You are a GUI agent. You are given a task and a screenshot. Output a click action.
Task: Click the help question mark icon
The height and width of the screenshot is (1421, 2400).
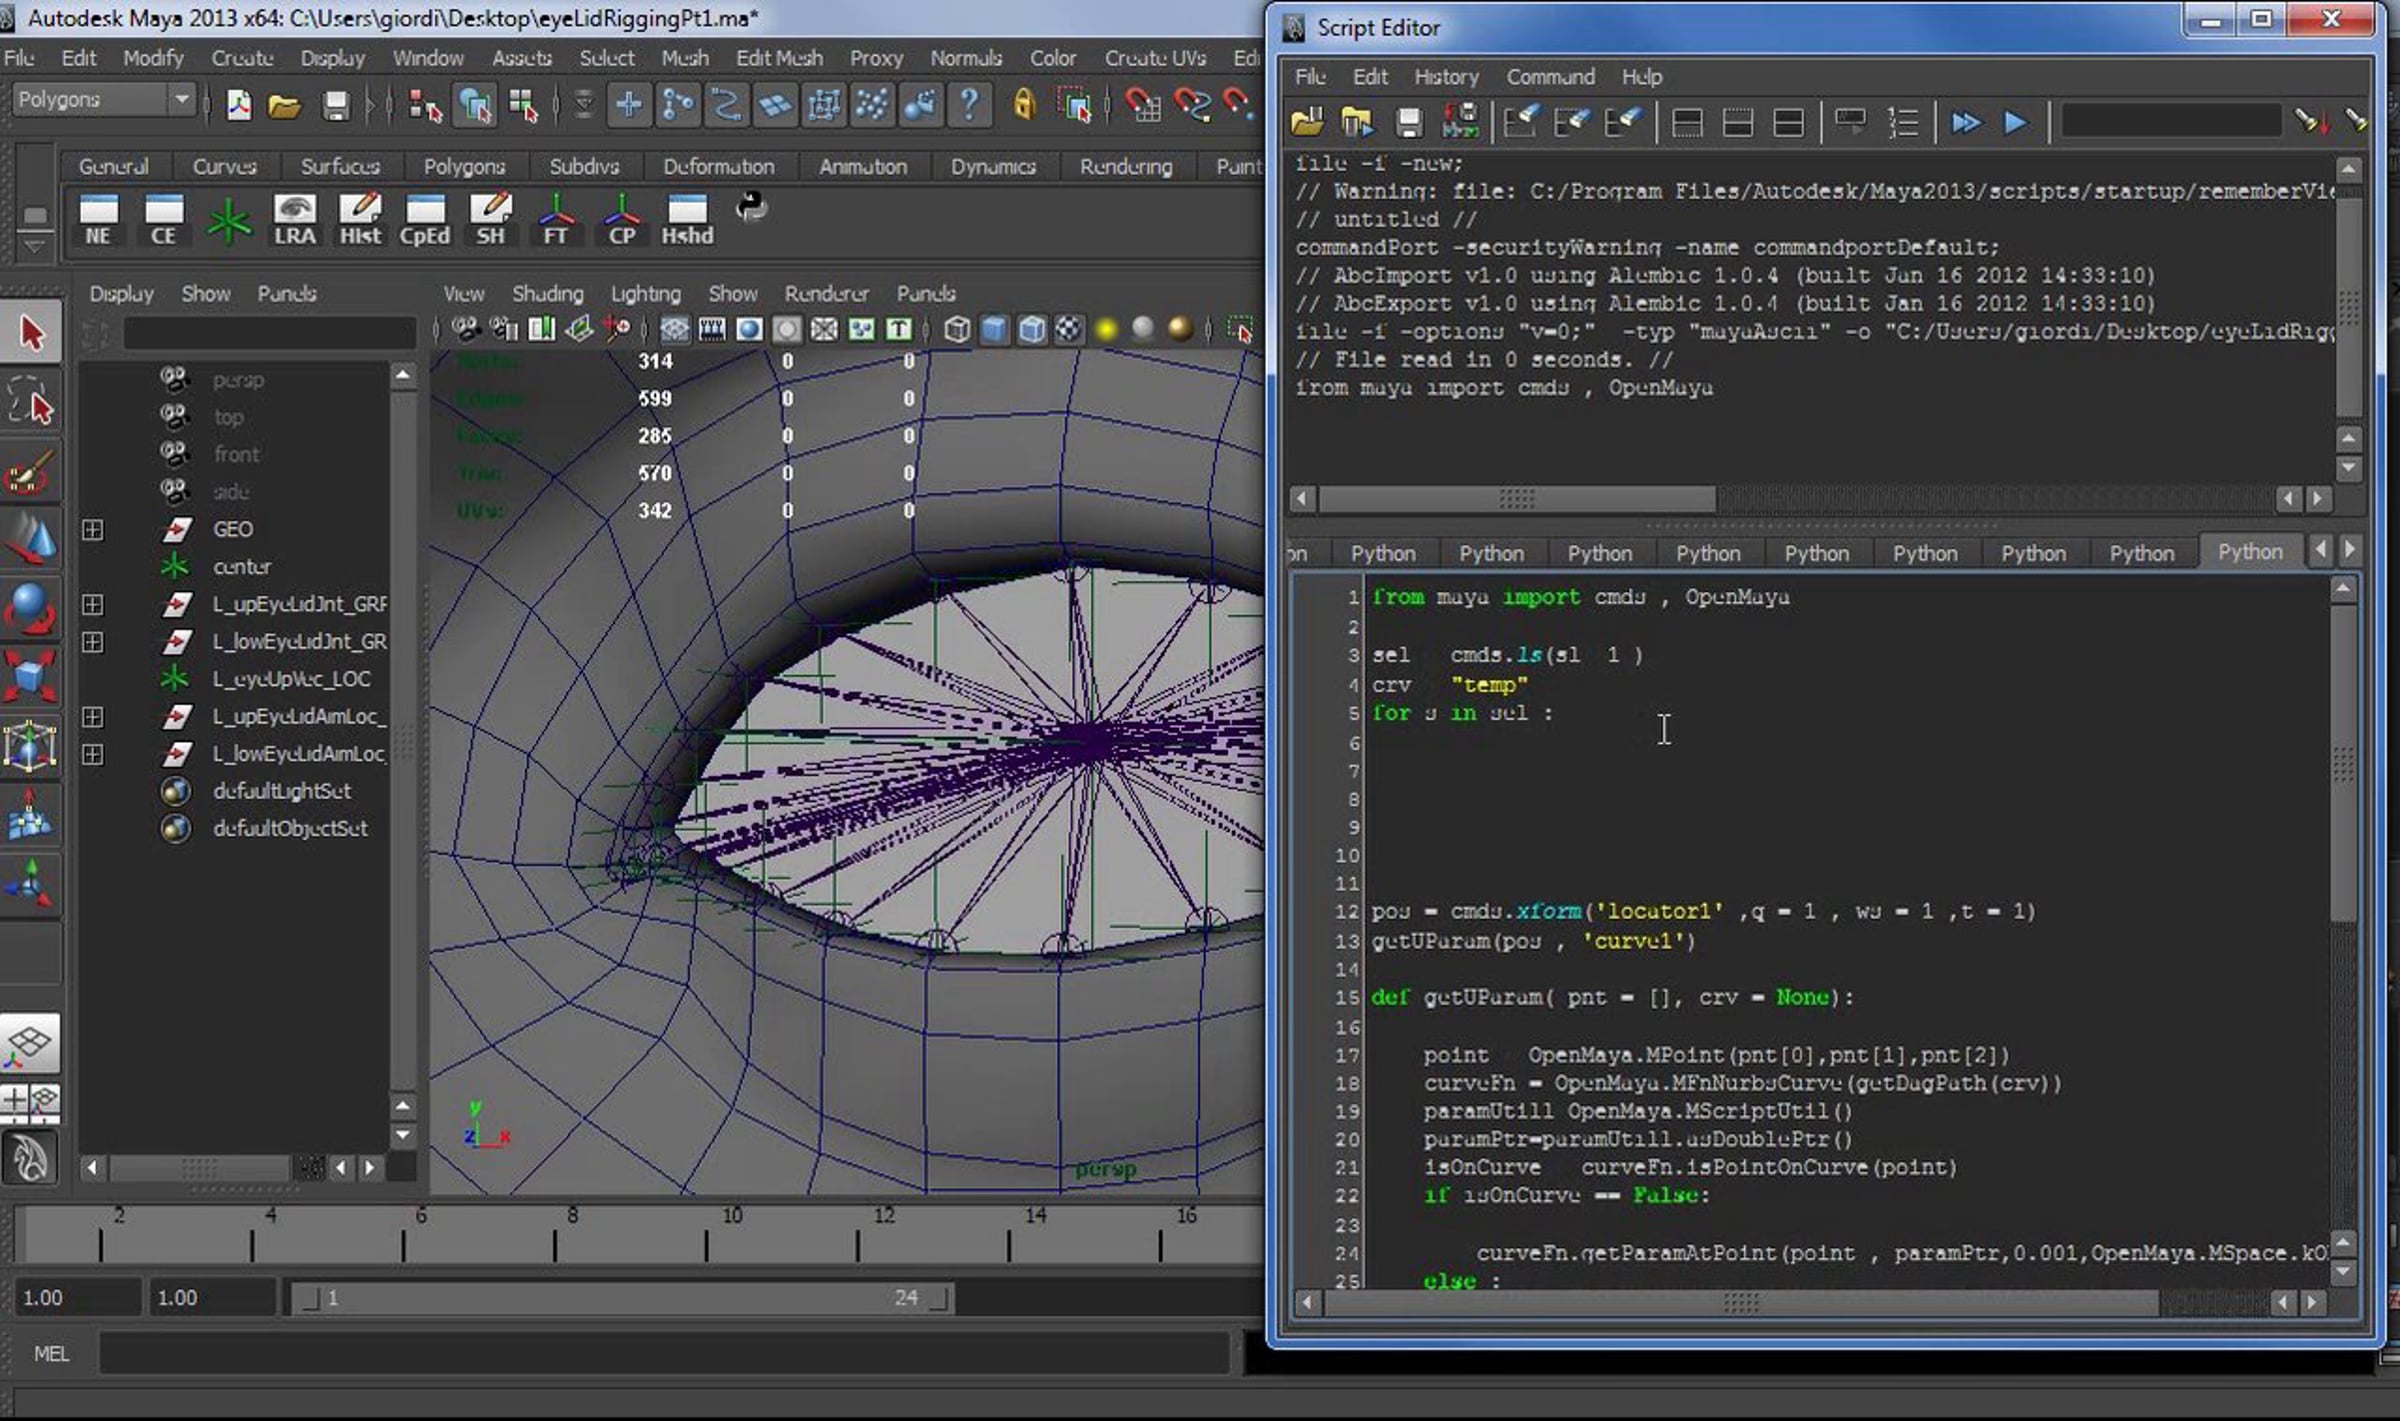[968, 104]
